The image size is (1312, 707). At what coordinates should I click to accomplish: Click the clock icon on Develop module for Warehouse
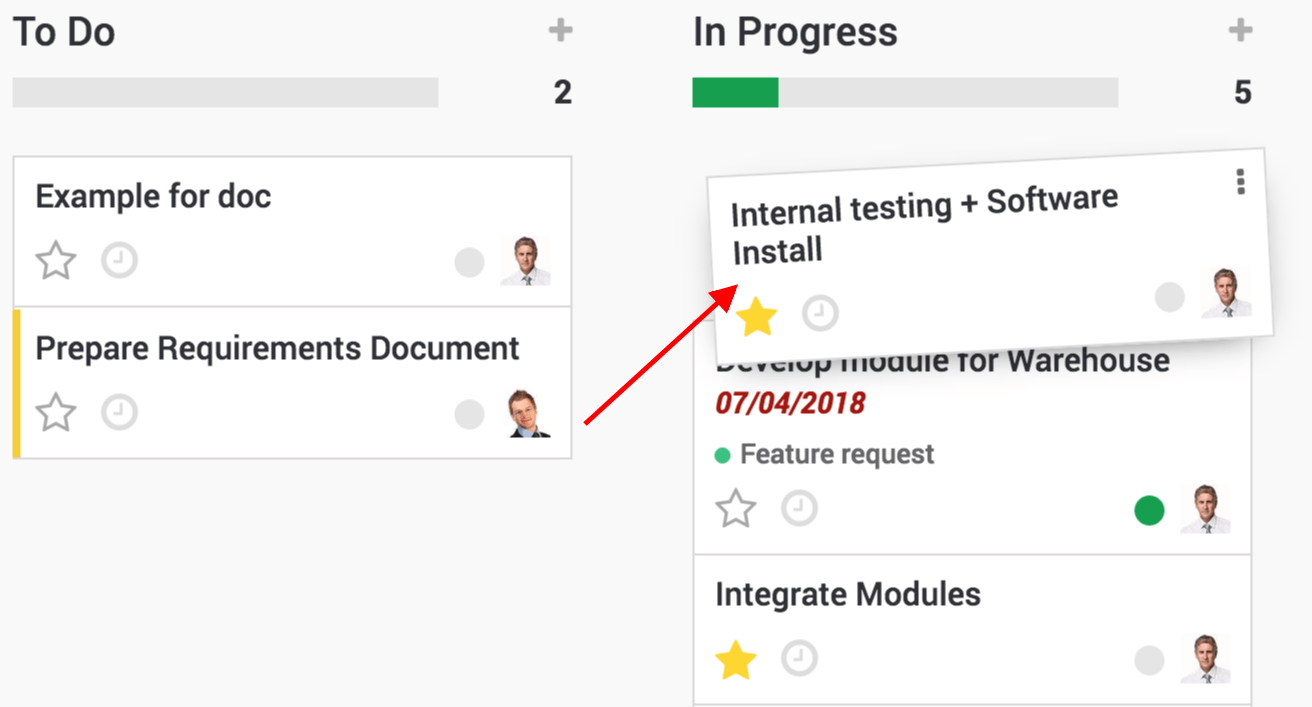tap(800, 508)
